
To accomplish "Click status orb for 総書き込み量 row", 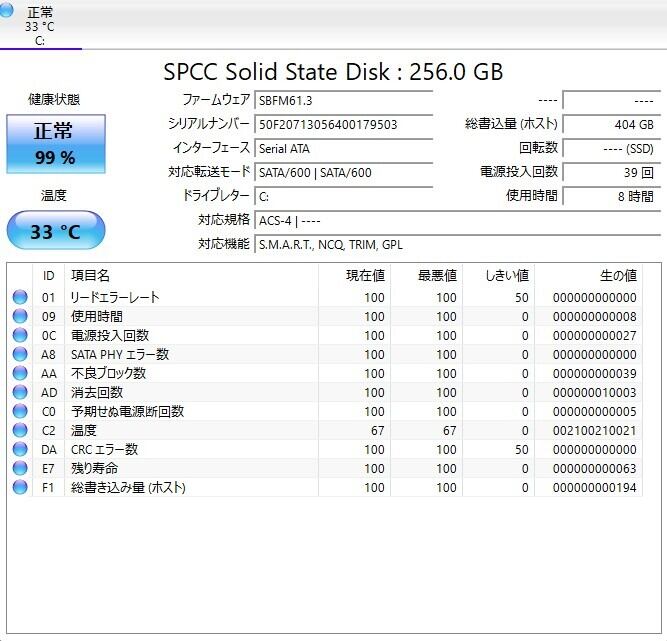I will (x=20, y=487).
